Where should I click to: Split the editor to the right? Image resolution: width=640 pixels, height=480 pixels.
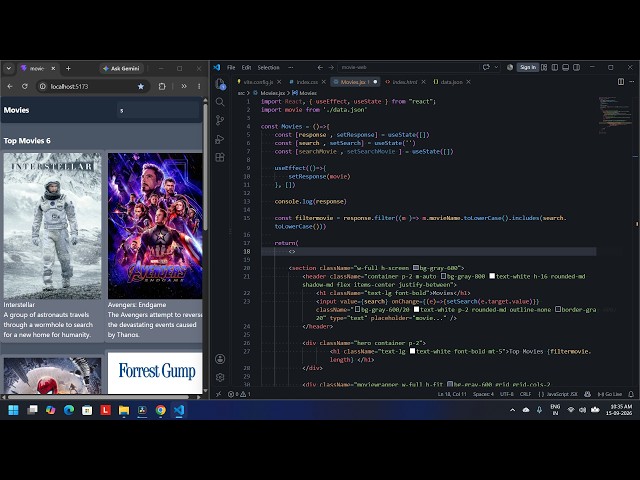pos(621,82)
